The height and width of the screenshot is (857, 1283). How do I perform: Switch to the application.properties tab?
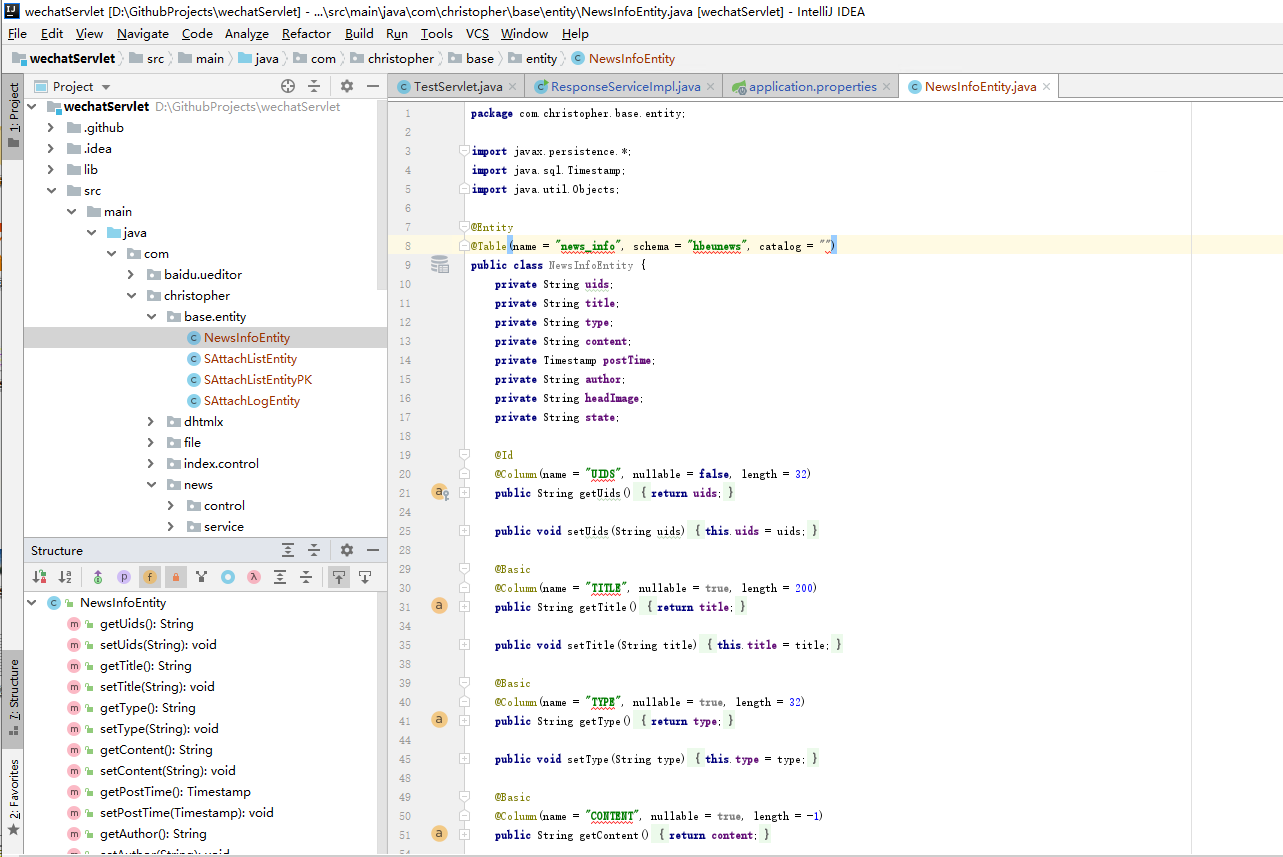810,86
